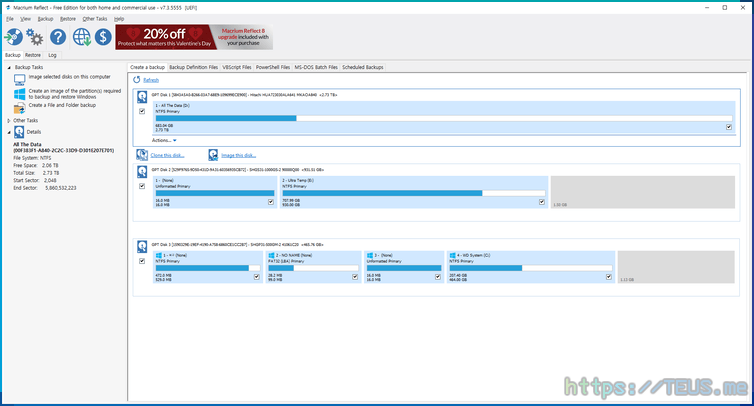Image resolution: width=754 pixels, height=406 pixels.
Task: Click the Refresh link
Action: [151, 80]
